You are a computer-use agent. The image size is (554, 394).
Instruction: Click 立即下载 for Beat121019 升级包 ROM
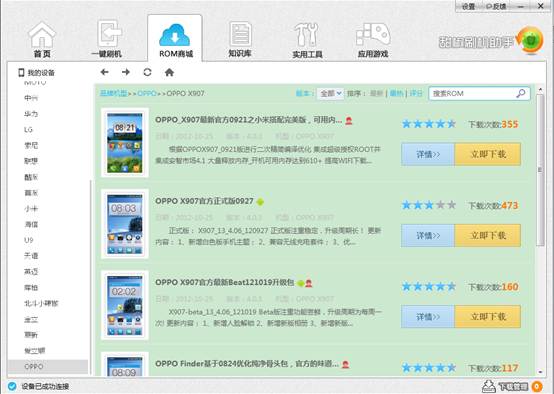coord(488,317)
